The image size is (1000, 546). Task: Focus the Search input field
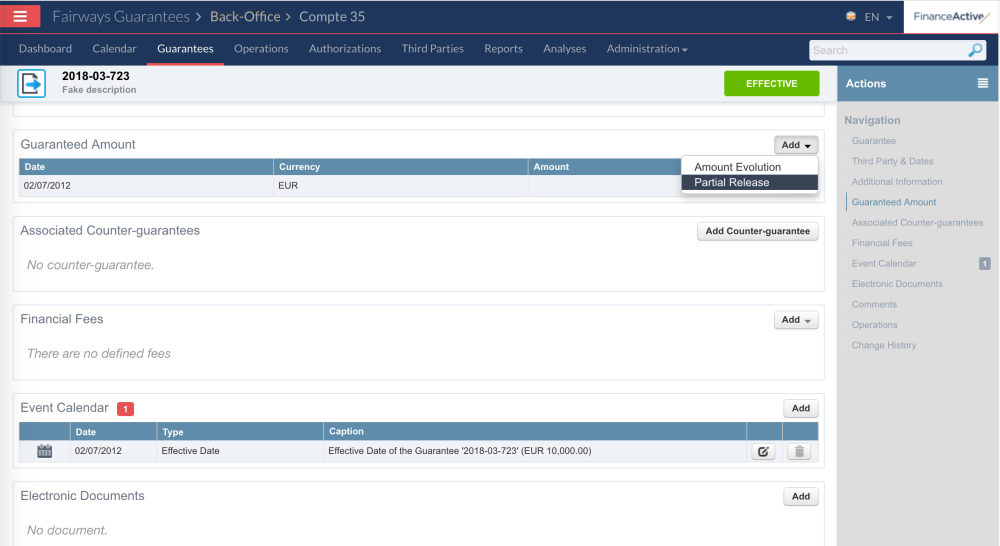point(888,50)
